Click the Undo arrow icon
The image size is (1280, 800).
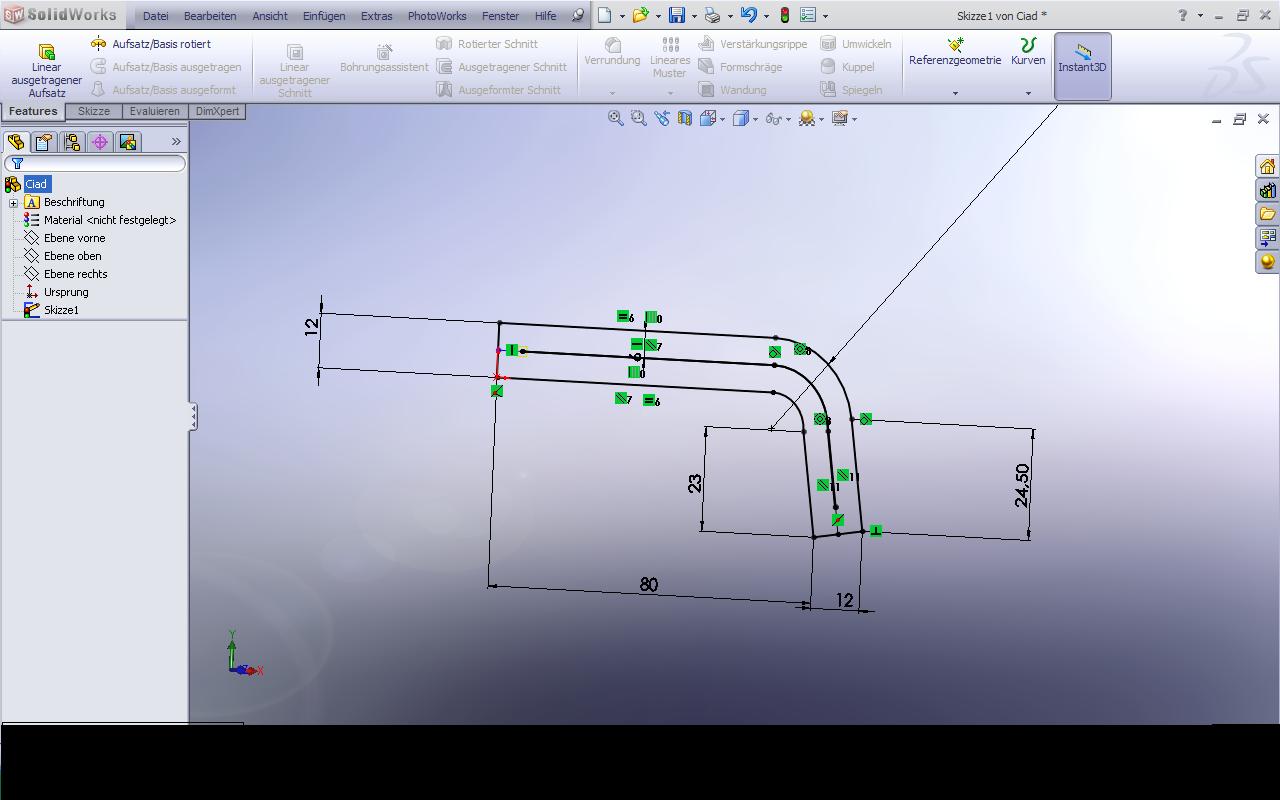pyautogui.click(x=748, y=15)
